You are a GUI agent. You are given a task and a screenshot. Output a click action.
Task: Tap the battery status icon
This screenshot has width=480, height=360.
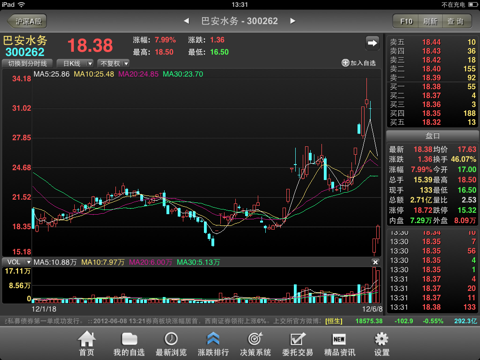473,5
